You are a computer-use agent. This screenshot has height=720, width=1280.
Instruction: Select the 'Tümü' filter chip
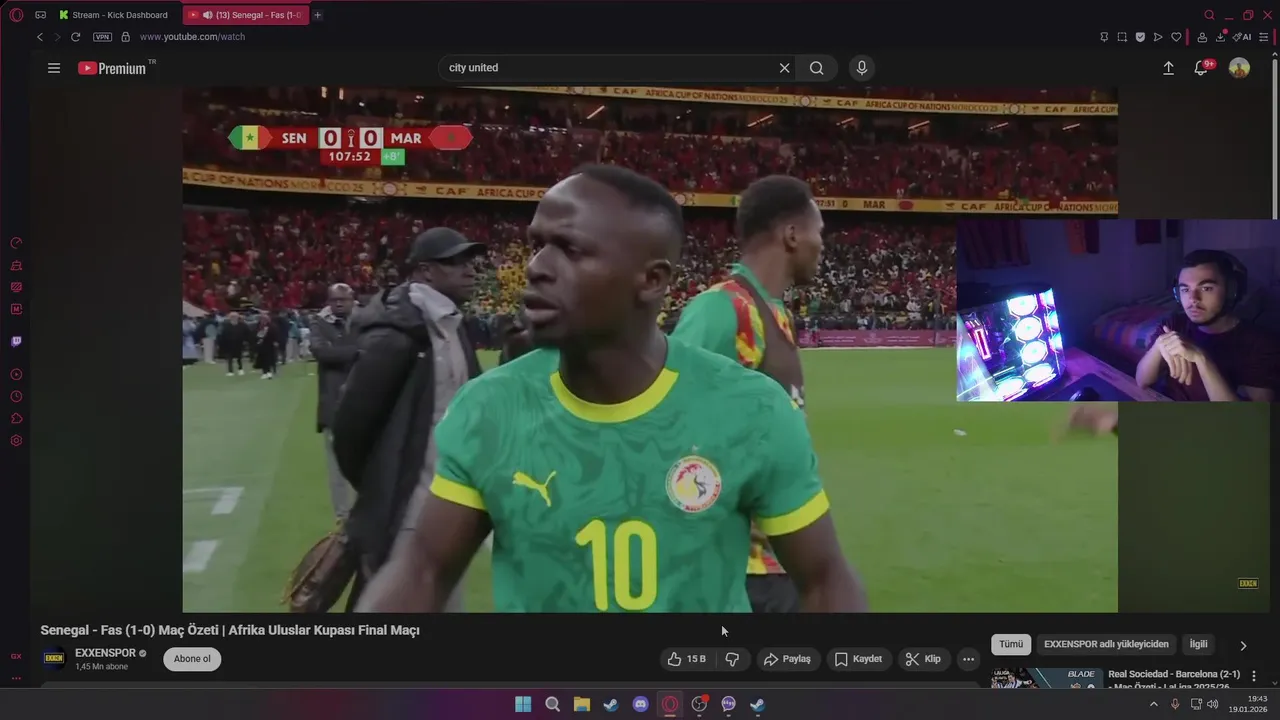point(1011,644)
